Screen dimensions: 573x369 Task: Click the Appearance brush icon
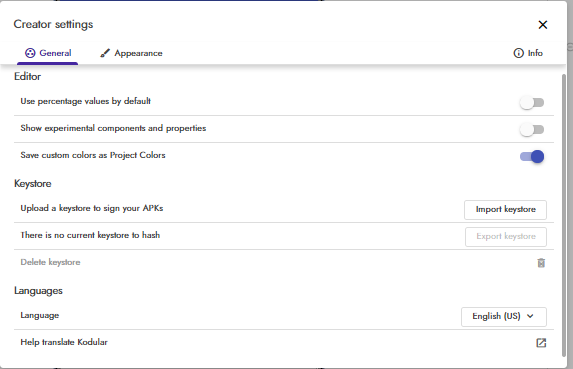[x=105, y=53]
